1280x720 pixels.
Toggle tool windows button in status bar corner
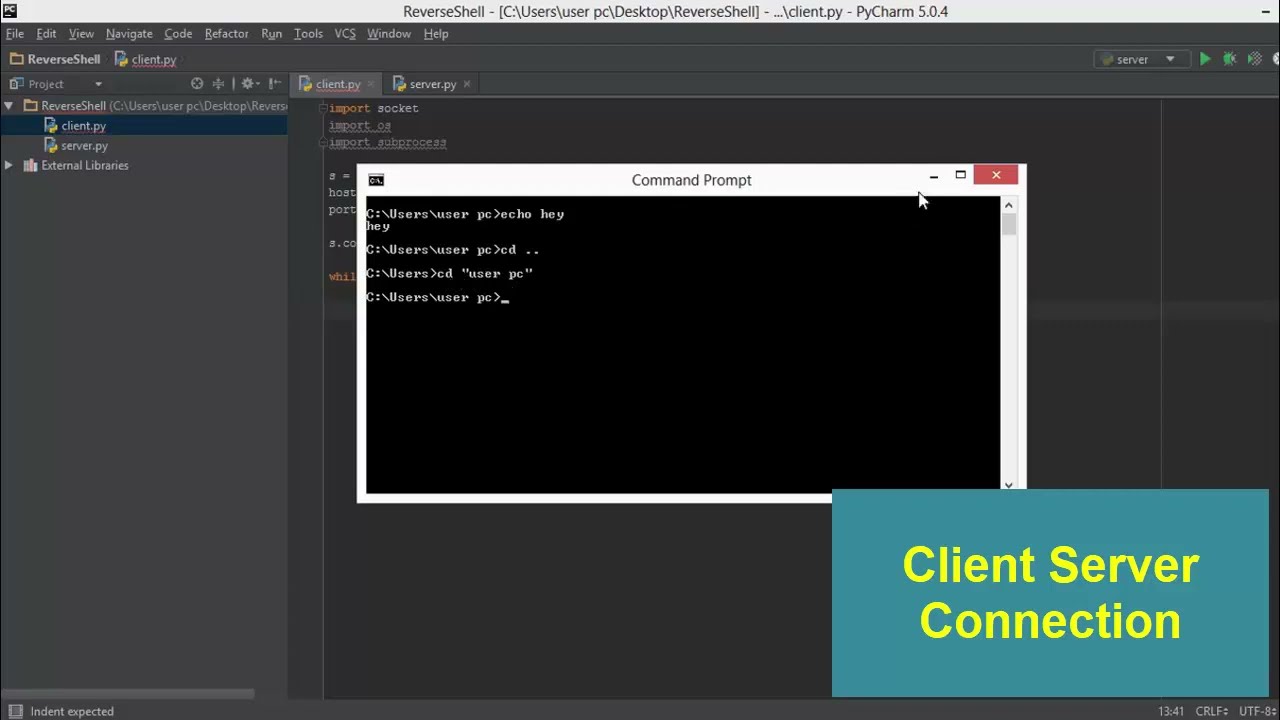point(15,711)
